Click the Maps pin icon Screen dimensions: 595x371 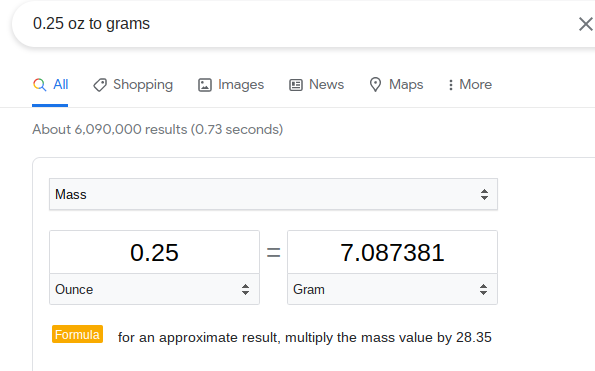[x=375, y=85]
